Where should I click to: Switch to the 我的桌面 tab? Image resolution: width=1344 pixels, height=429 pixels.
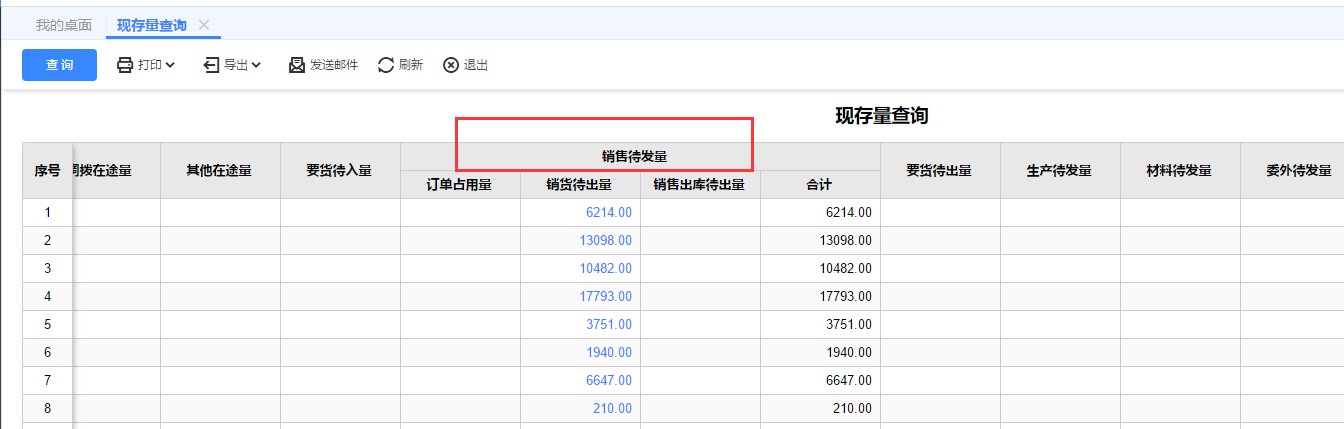coord(64,25)
